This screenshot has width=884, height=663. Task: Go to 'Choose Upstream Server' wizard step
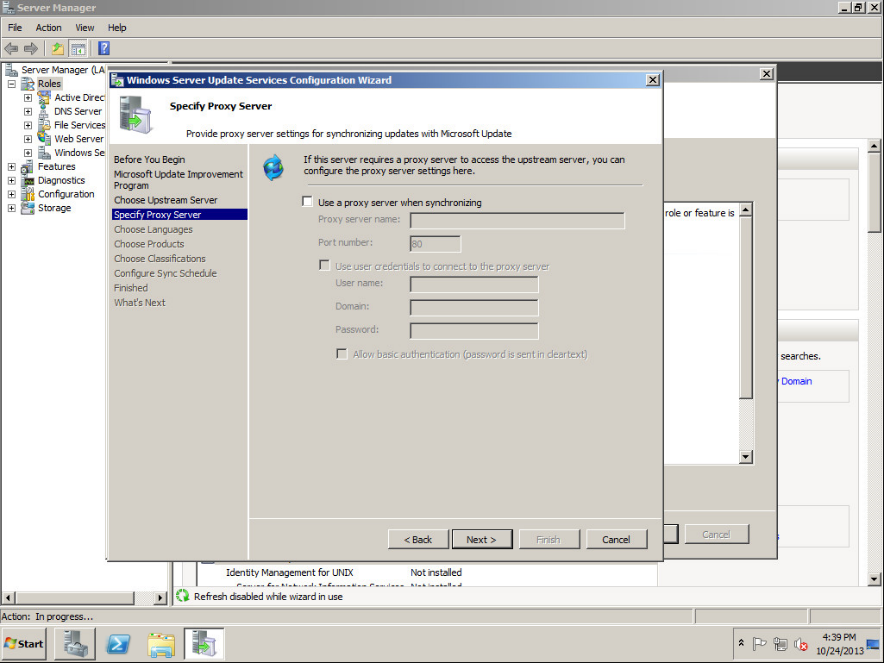pos(166,200)
